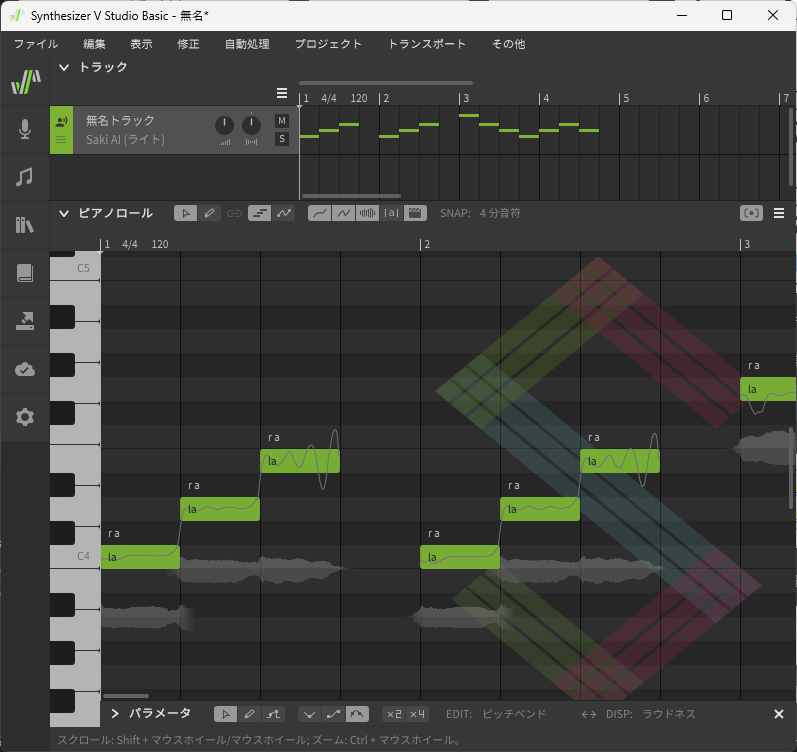Open the music note panel in sidebar

pyautogui.click(x=25, y=177)
